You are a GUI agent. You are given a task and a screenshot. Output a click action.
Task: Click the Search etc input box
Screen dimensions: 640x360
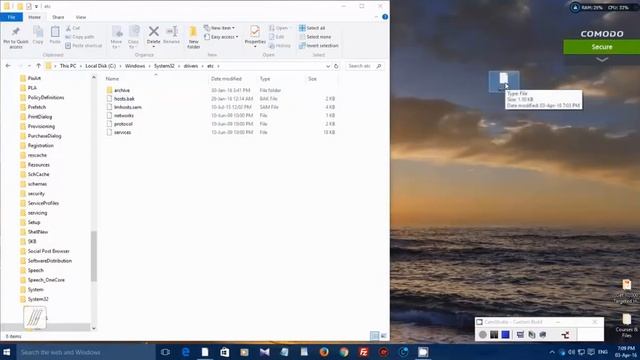pos(364,66)
